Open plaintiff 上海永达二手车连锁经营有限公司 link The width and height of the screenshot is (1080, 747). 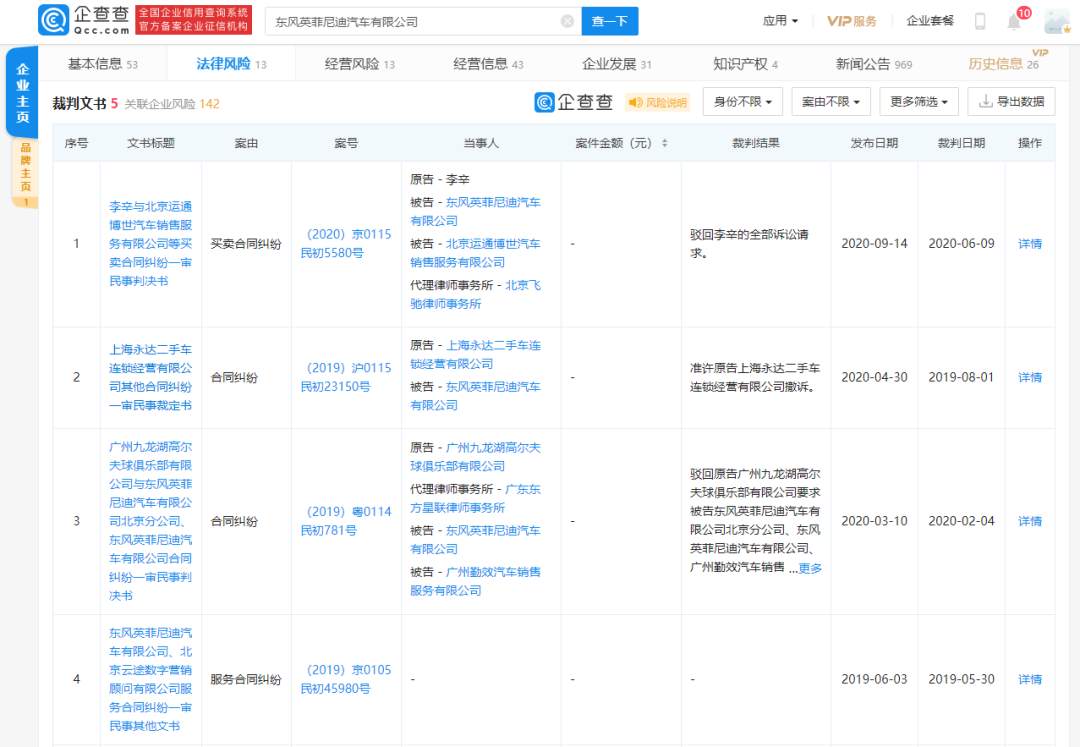475,355
